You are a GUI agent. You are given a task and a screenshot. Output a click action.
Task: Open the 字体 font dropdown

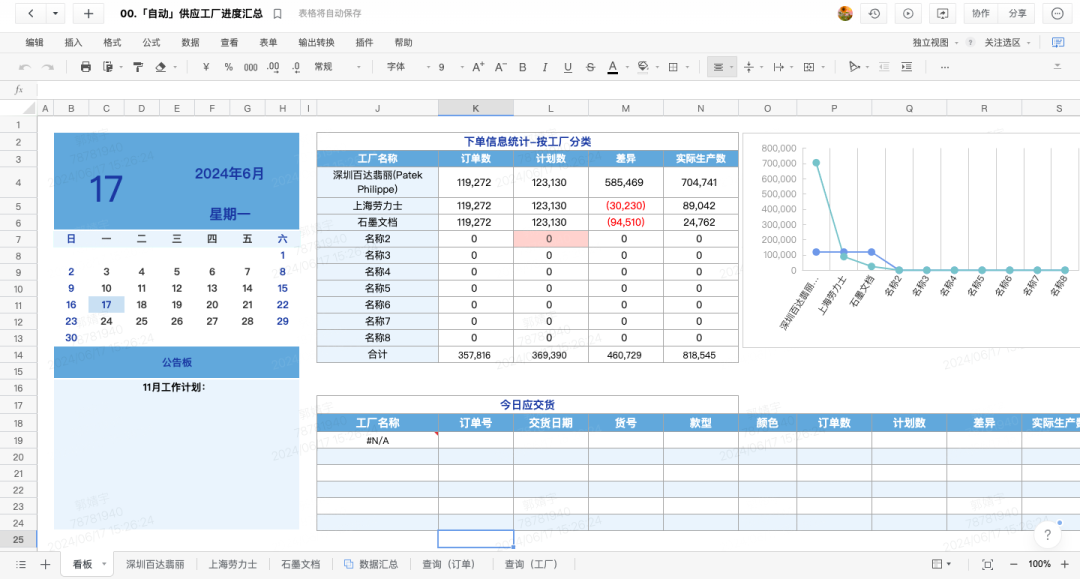pos(408,67)
